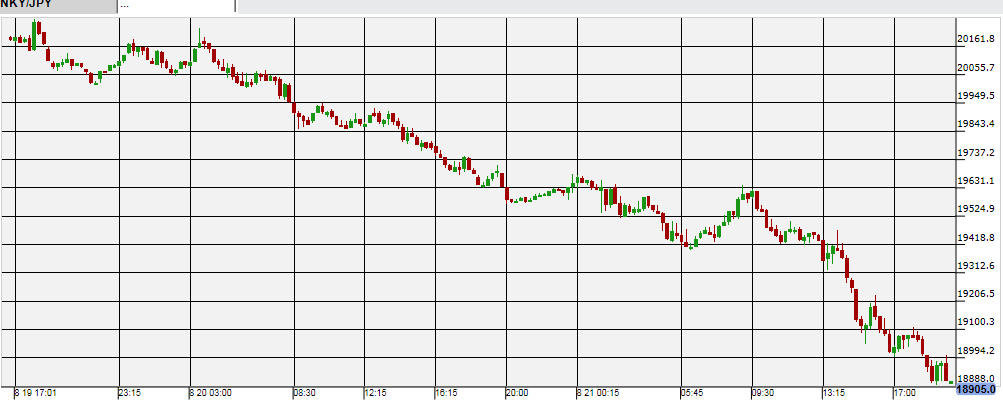Click the highlighted 18905.0 current price label

[x=979, y=389]
